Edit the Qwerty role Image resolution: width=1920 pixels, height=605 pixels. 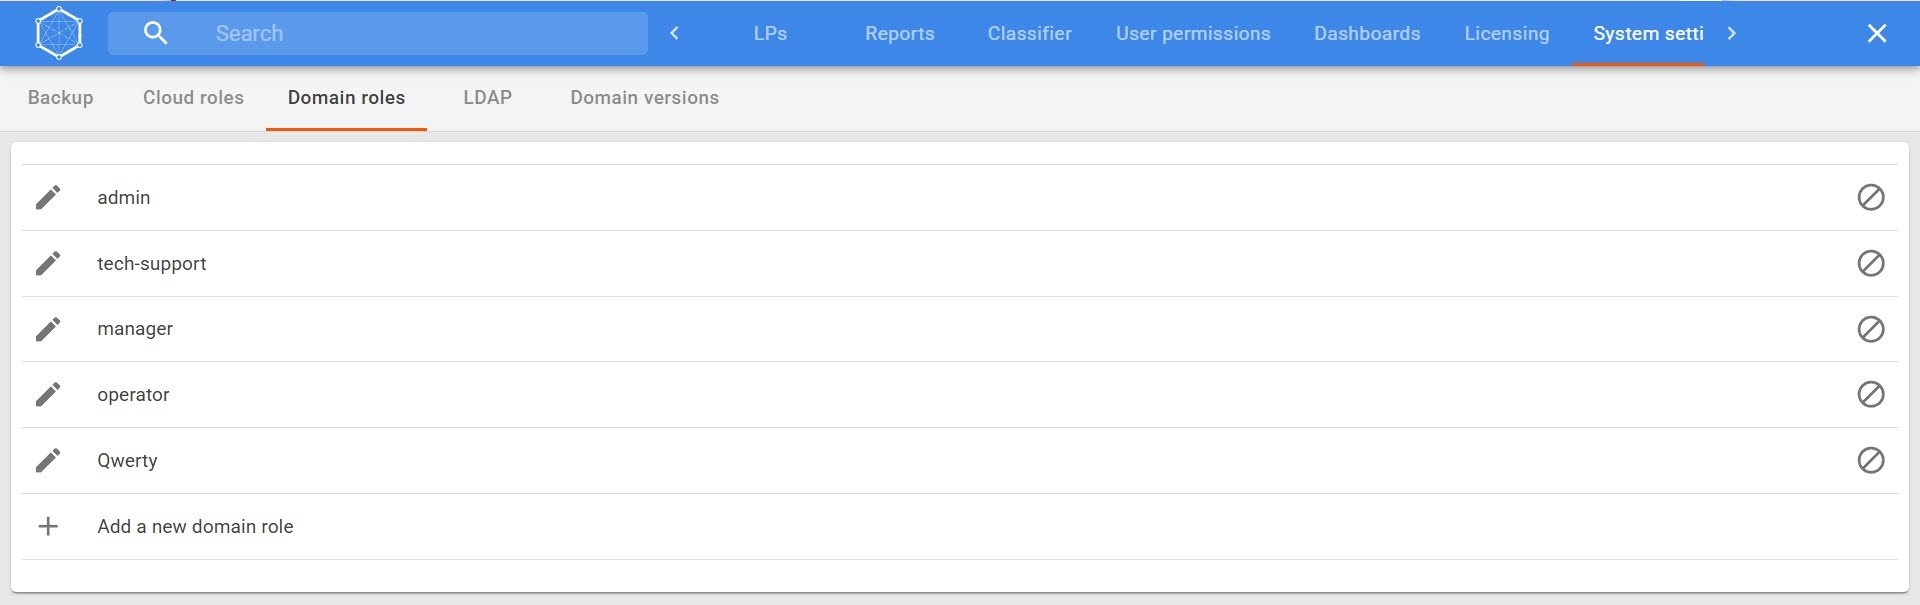[48, 461]
